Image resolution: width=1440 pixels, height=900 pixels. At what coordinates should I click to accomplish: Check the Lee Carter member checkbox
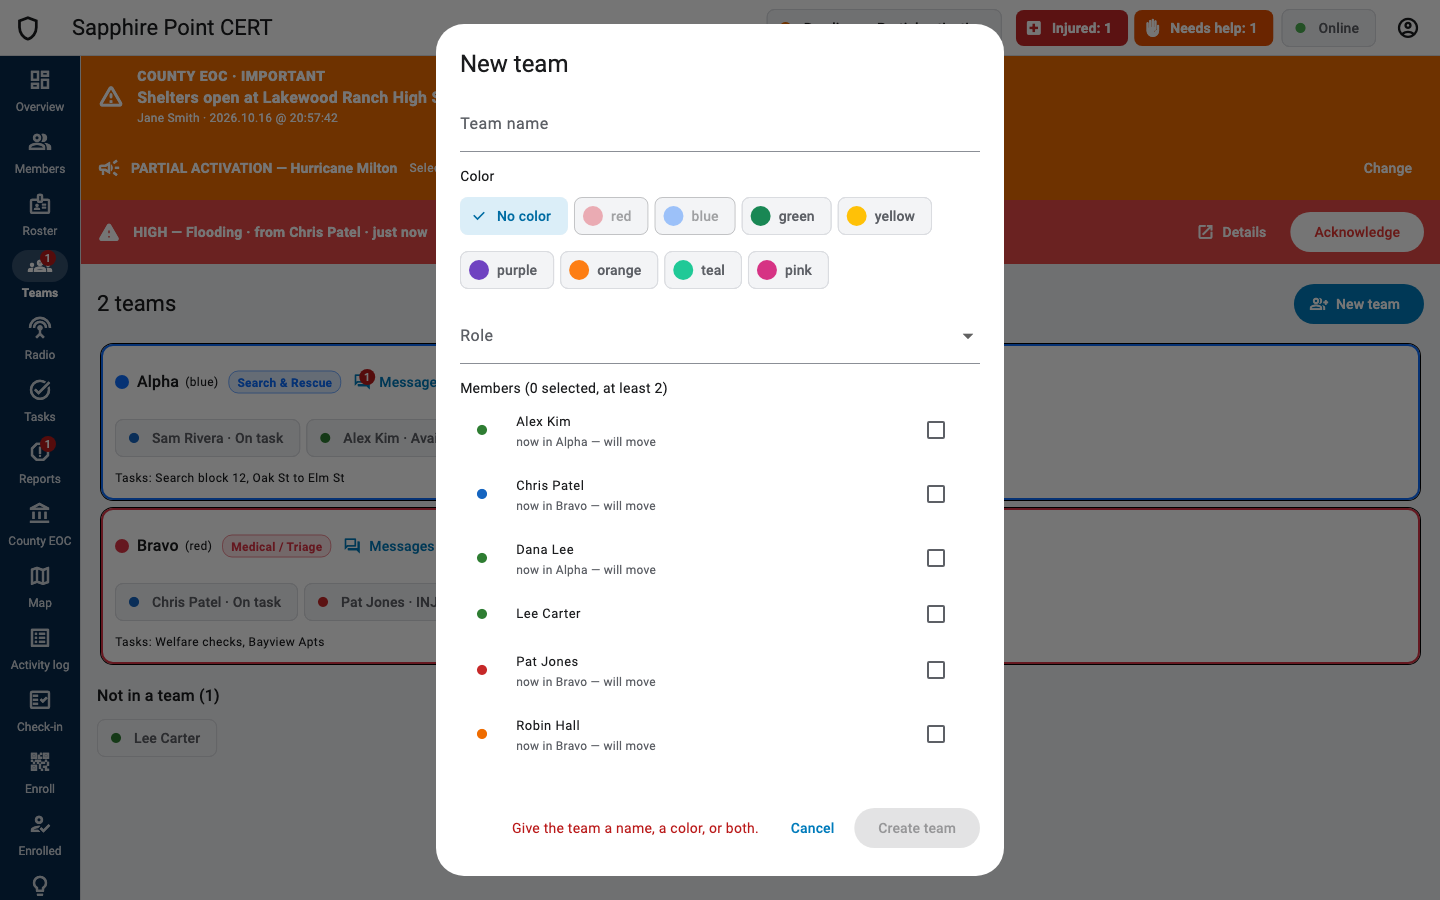(936, 614)
